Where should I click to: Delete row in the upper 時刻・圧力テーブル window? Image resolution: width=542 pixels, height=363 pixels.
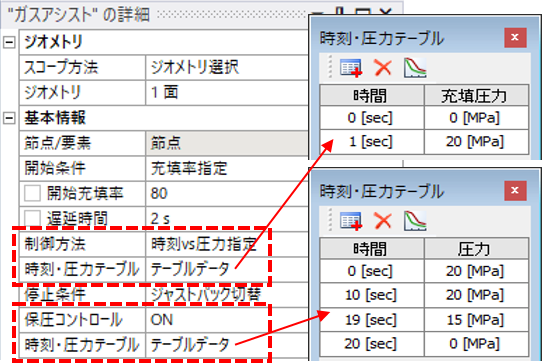point(383,67)
